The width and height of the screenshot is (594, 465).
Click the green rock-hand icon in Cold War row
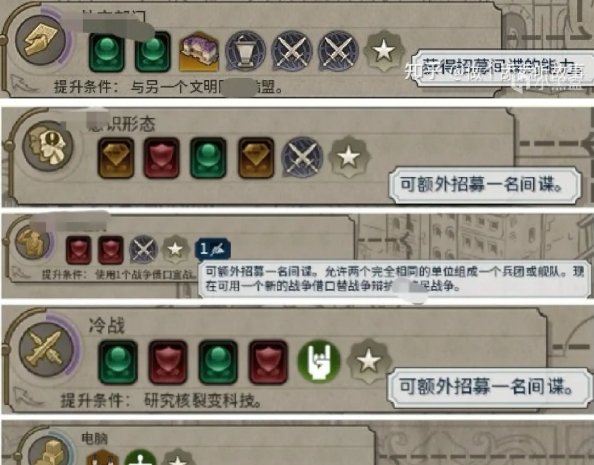pyautogui.click(x=319, y=361)
